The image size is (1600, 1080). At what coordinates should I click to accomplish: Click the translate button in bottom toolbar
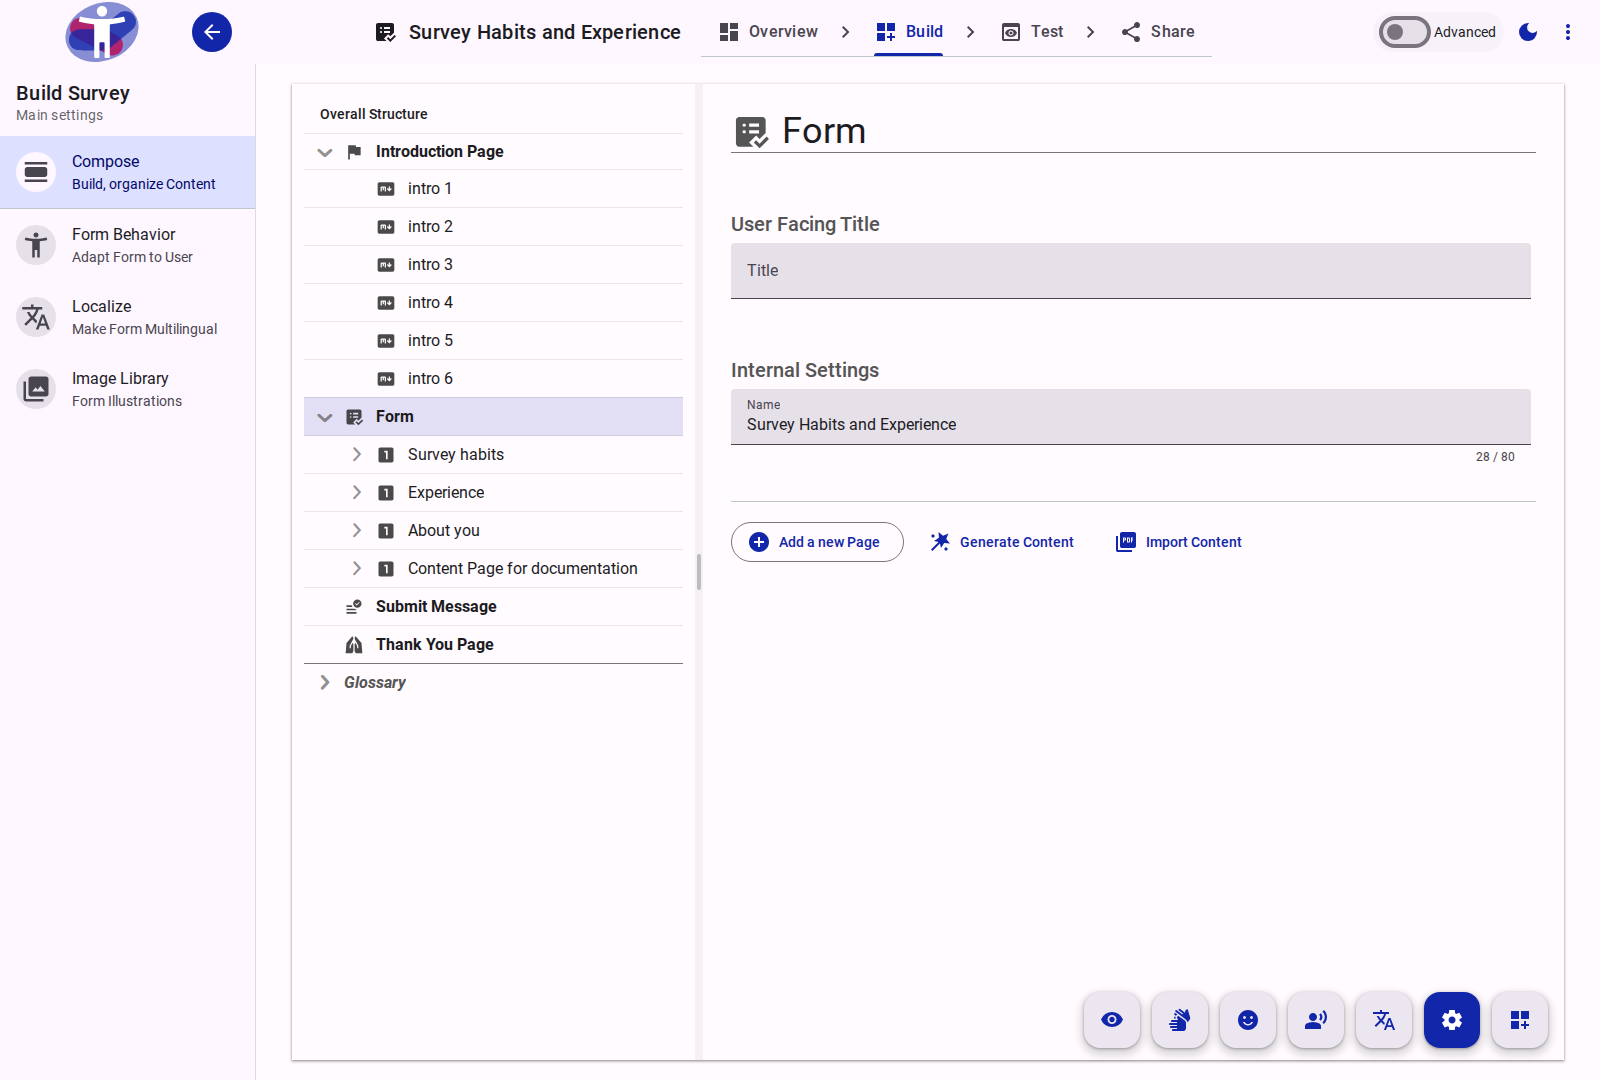tap(1384, 1020)
